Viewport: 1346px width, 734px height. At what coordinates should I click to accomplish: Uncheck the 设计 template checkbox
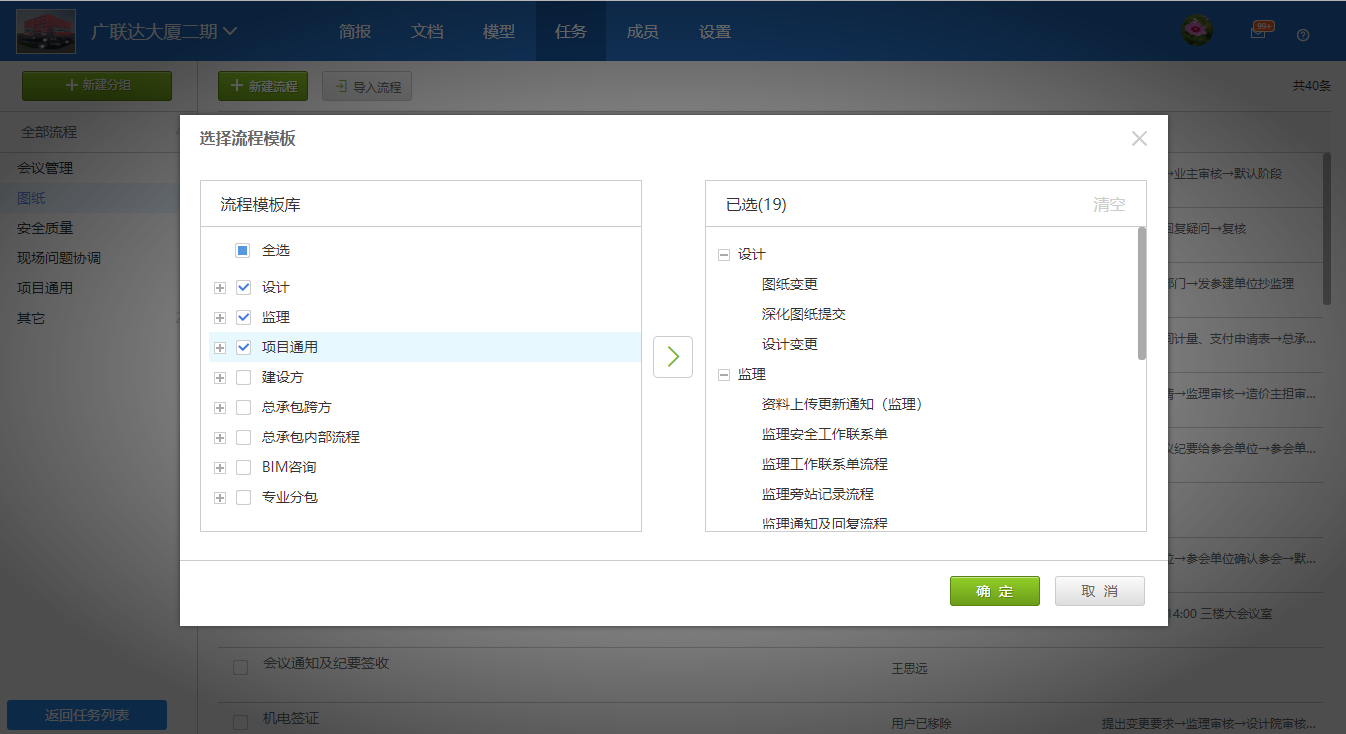coord(243,288)
